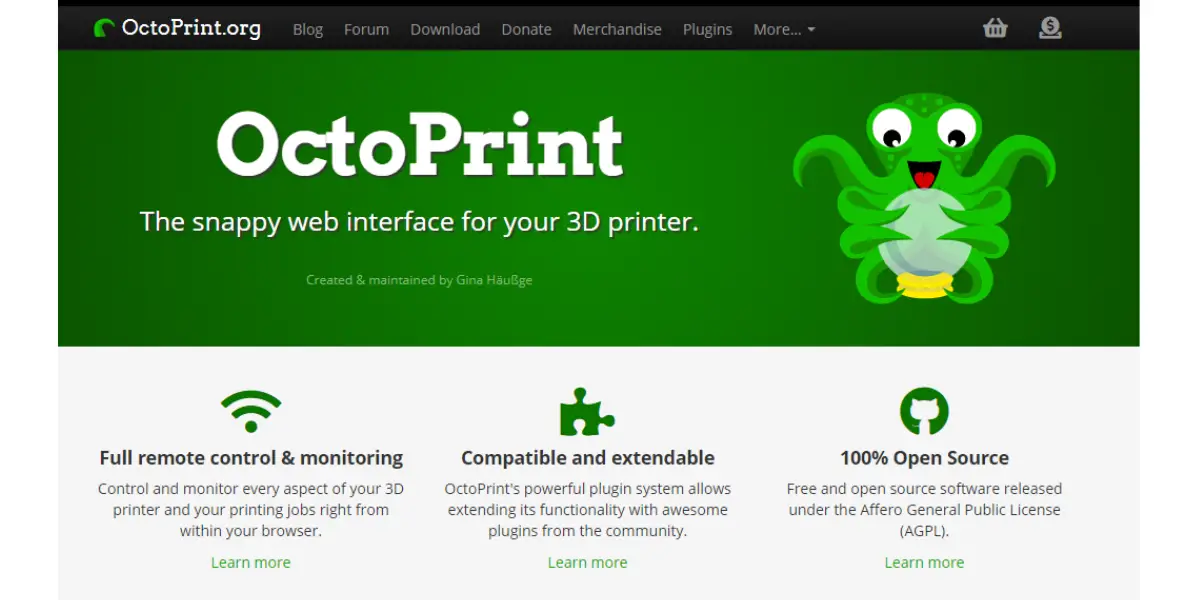This screenshot has height=600, width=1200.
Task: Go to the Download page
Action: (445, 29)
